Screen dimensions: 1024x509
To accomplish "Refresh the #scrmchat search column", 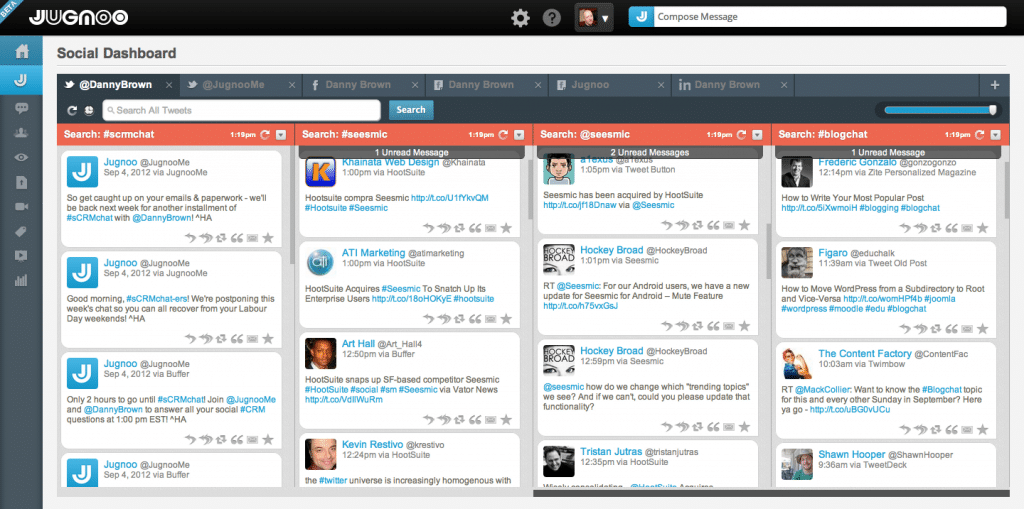I will coord(265,134).
